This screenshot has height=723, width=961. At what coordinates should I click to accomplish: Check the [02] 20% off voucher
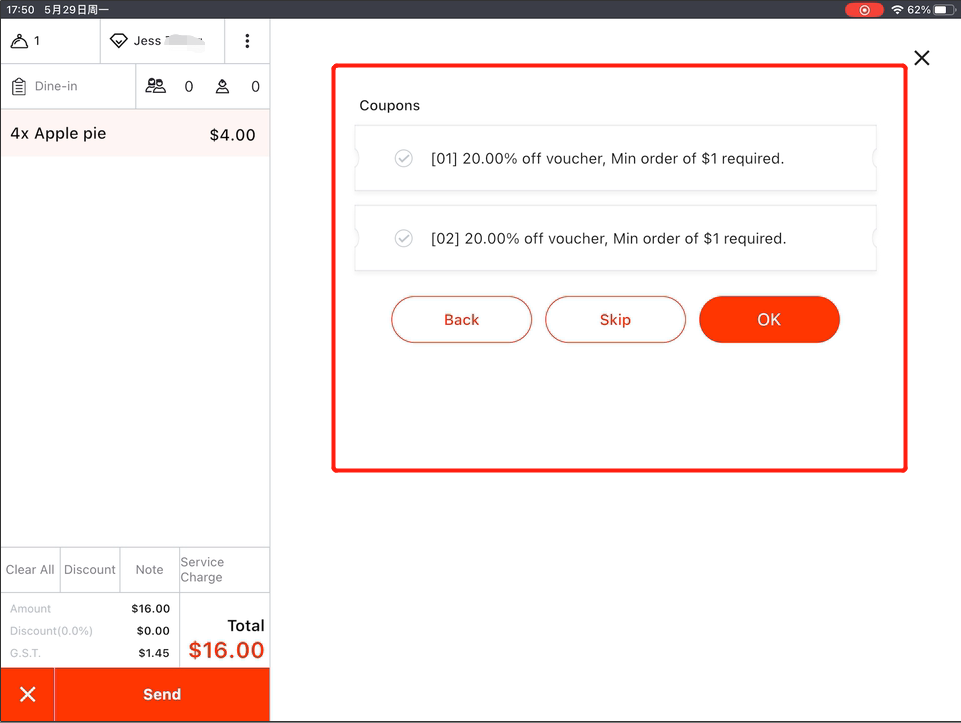tap(404, 238)
